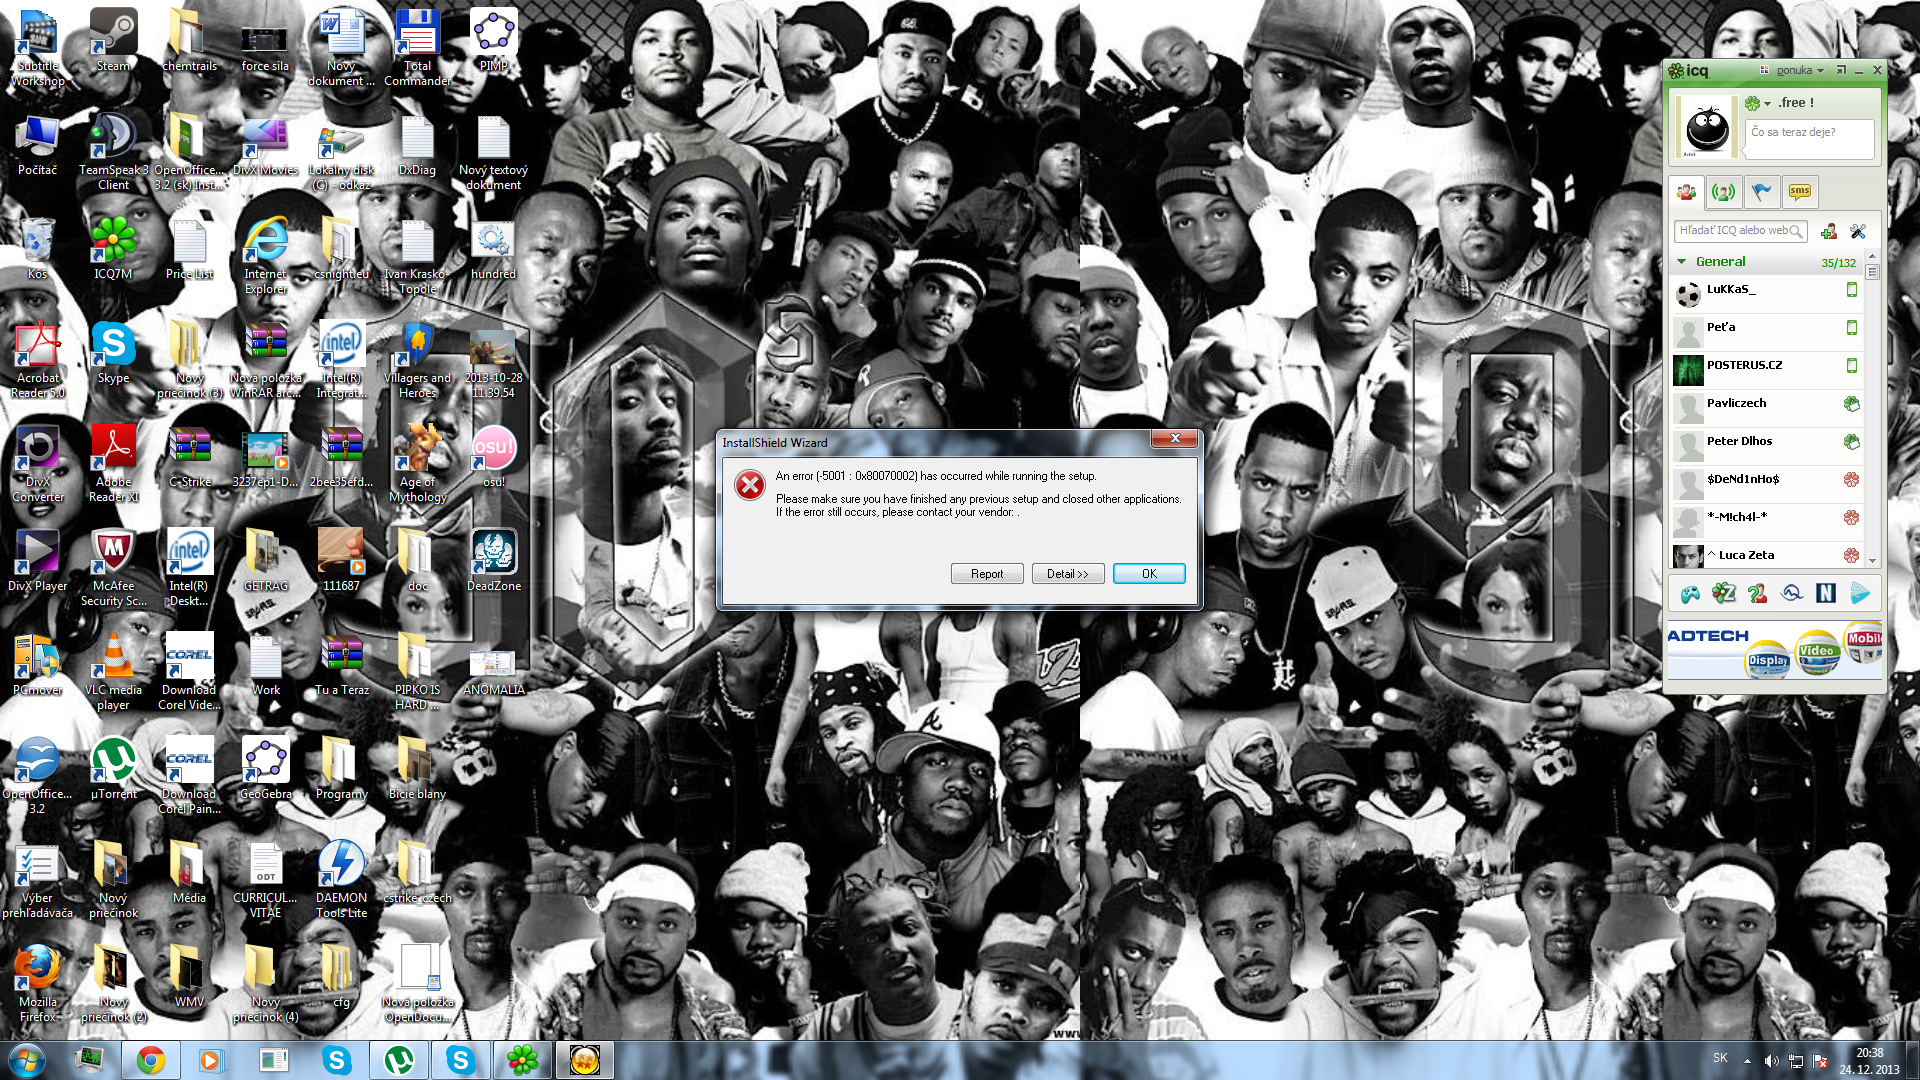Viewport: 1920px width, 1080px height.
Task: Click the Report button in error dialog
Action: (x=986, y=574)
